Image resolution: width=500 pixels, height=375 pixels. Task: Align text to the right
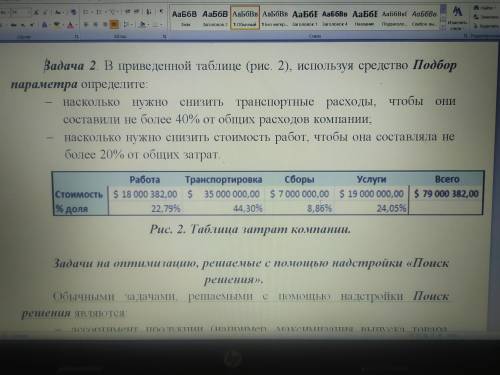click(x=105, y=24)
